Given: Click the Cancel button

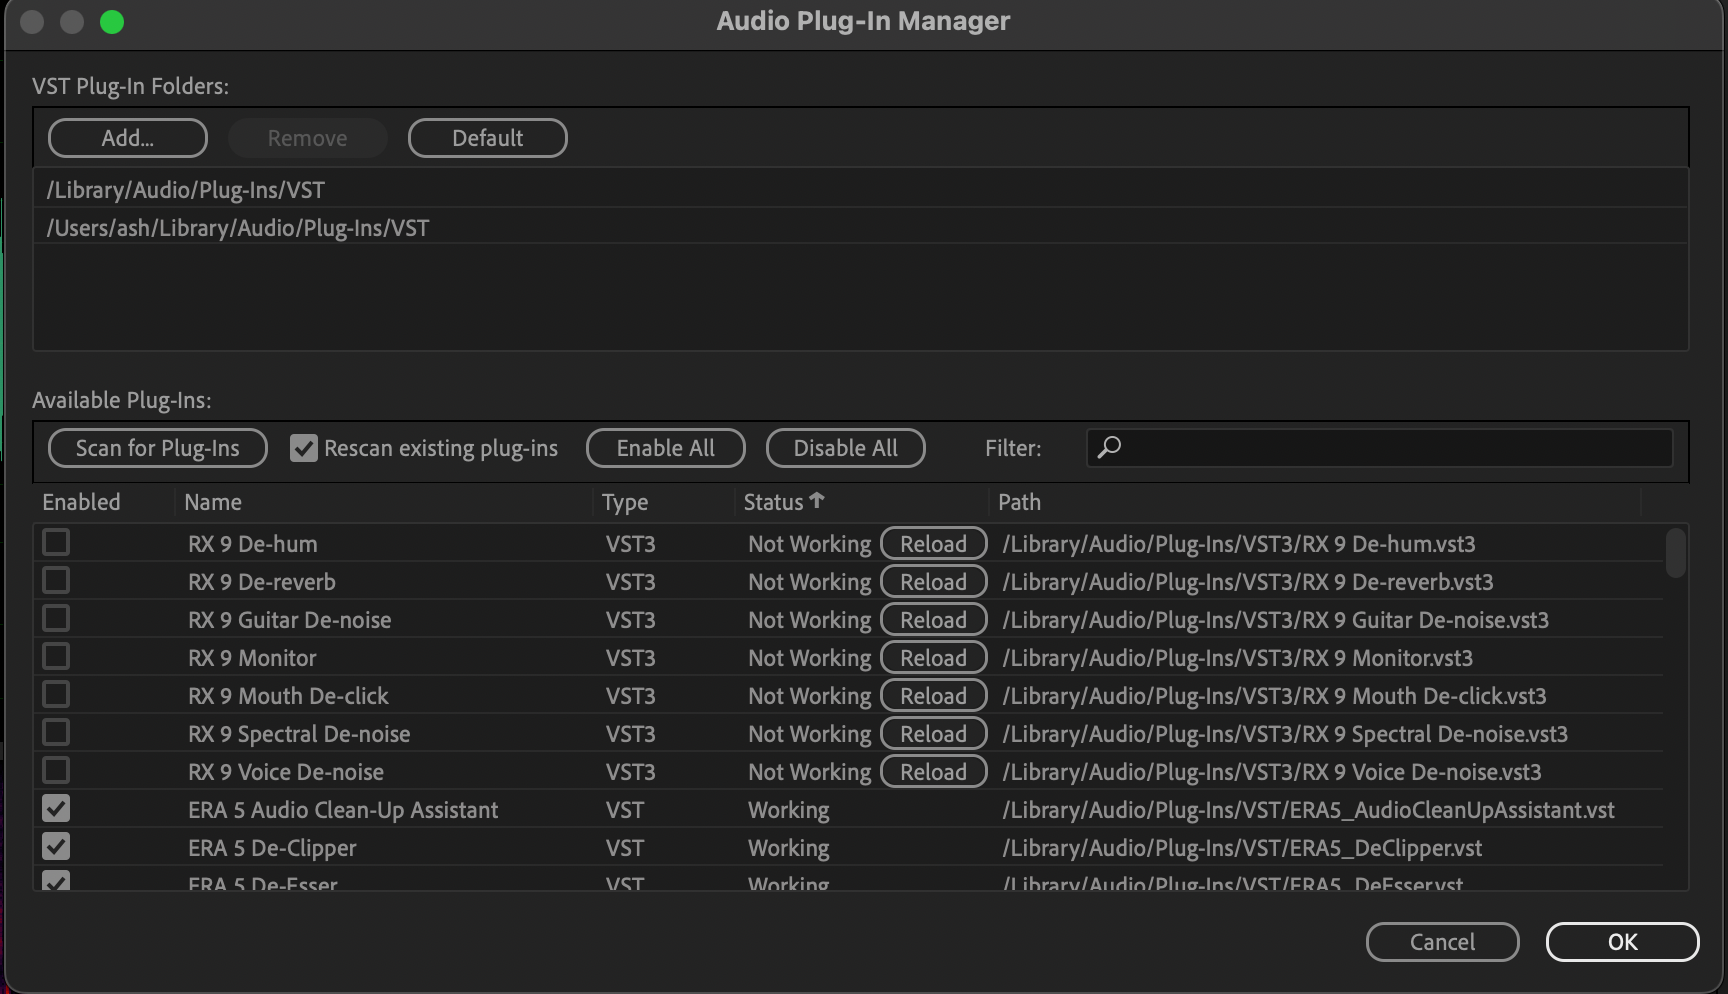Looking at the screenshot, I should [1443, 942].
